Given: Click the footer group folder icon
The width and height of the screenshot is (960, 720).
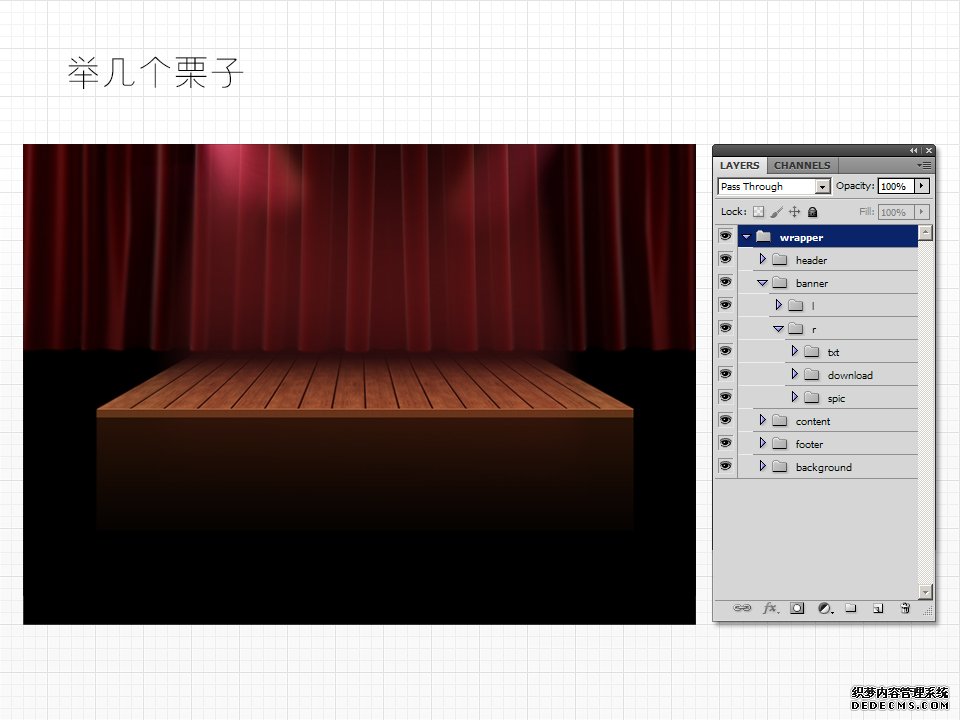Looking at the screenshot, I should pos(779,443).
